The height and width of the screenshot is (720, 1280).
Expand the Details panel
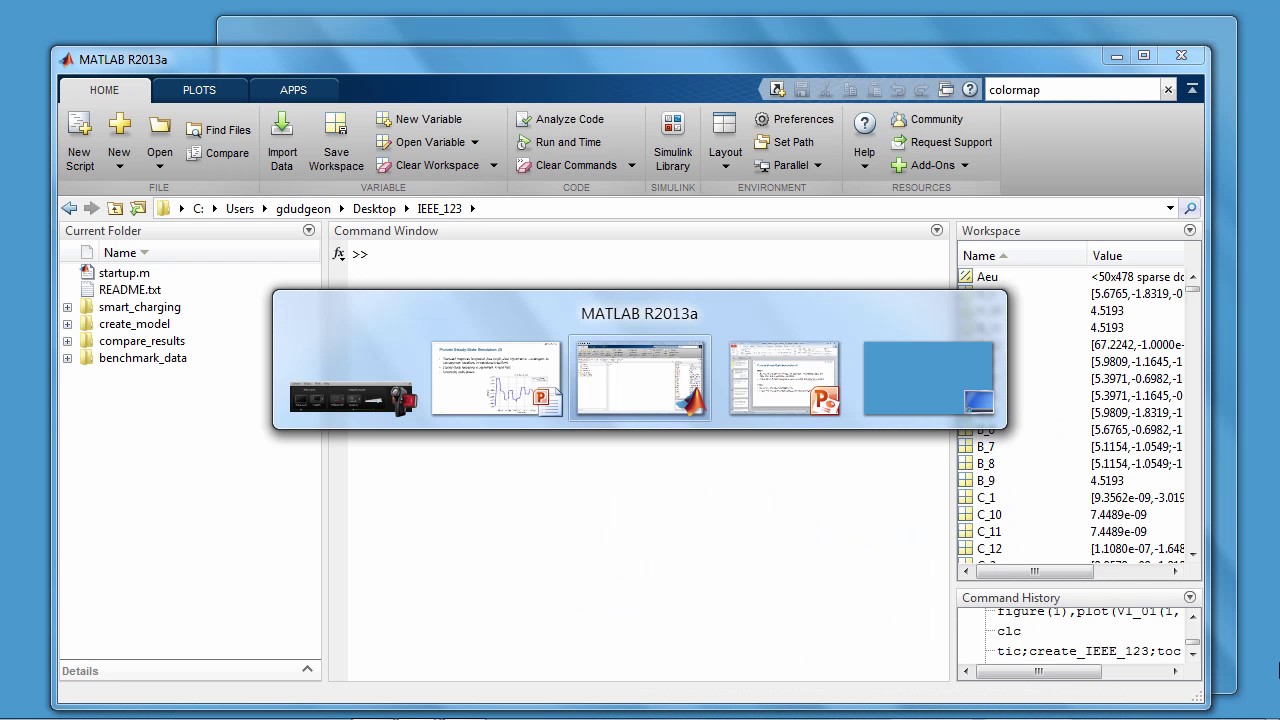click(307, 669)
